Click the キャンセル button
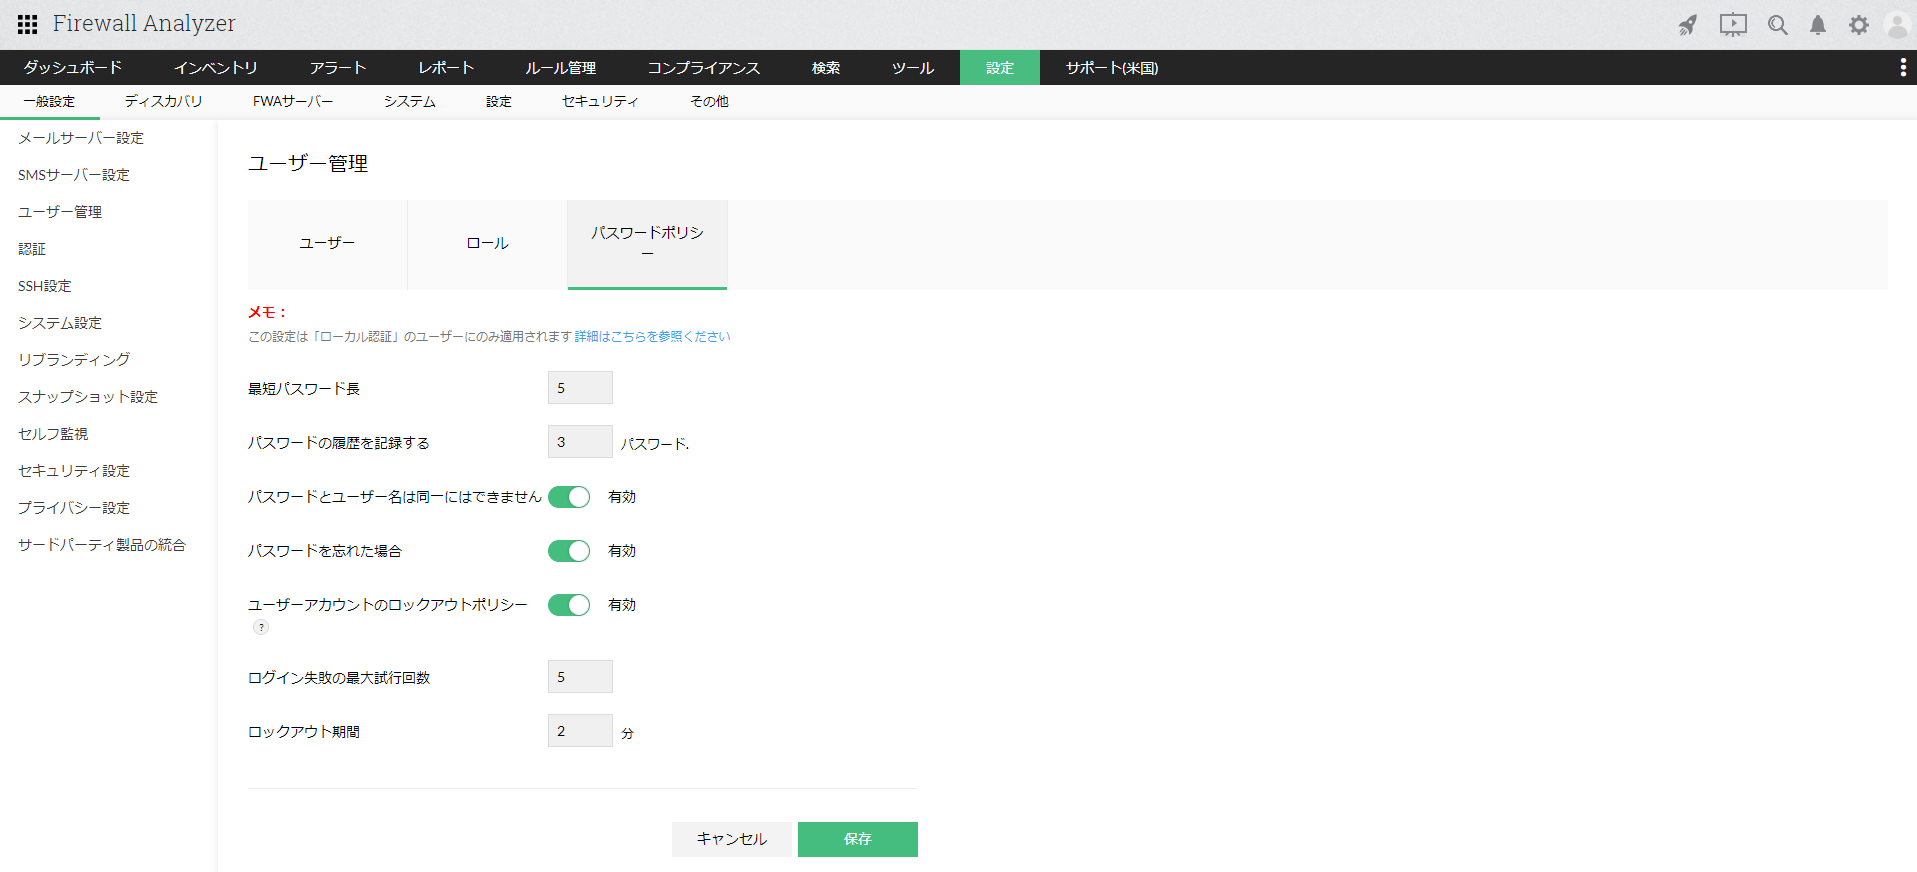 (x=732, y=840)
